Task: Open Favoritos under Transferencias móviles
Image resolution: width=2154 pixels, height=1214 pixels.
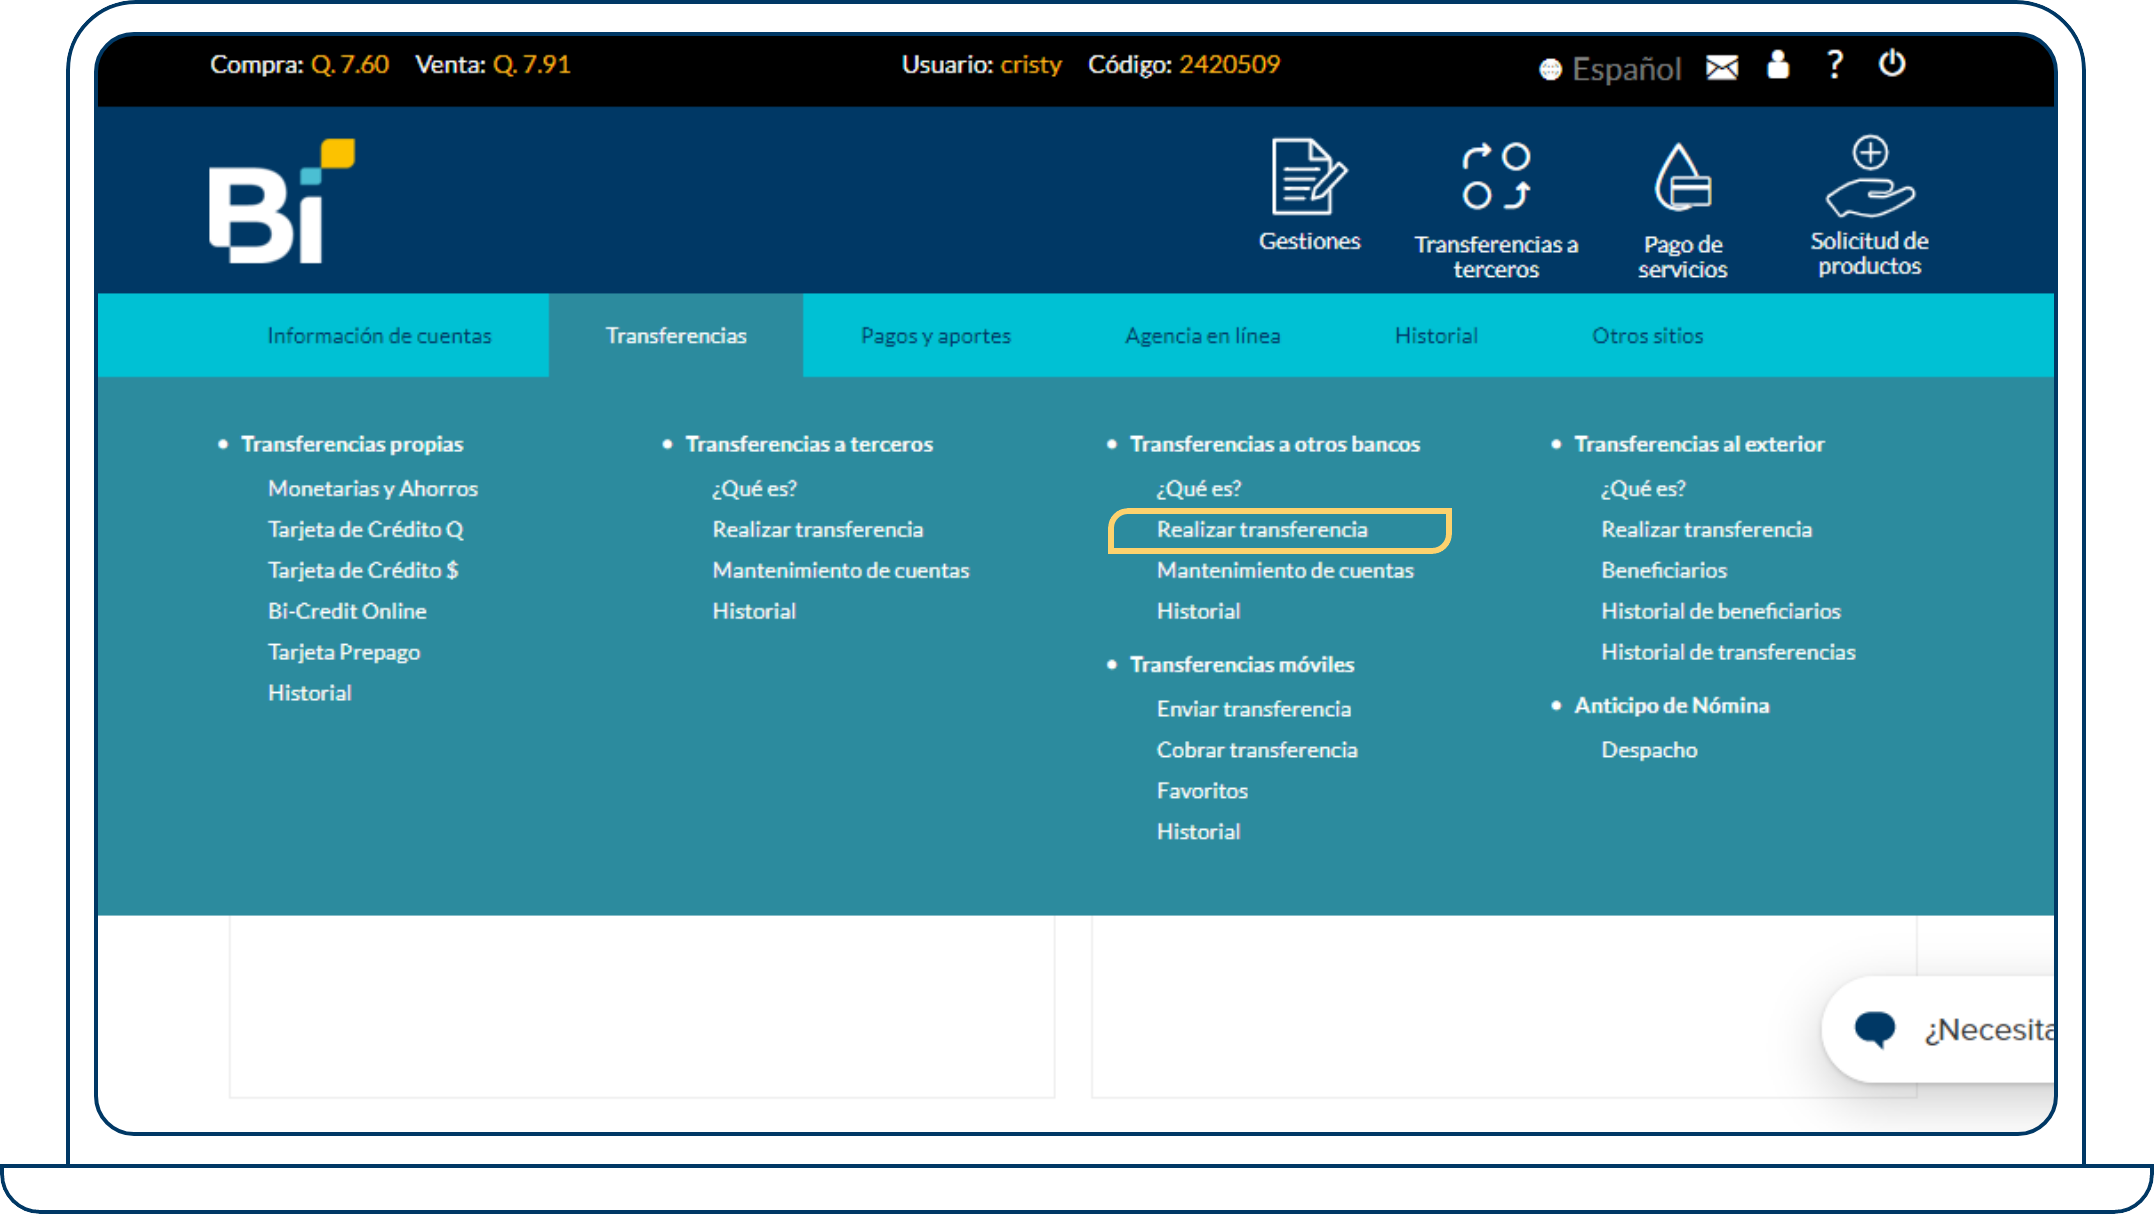Action: click(x=1202, y=792)
